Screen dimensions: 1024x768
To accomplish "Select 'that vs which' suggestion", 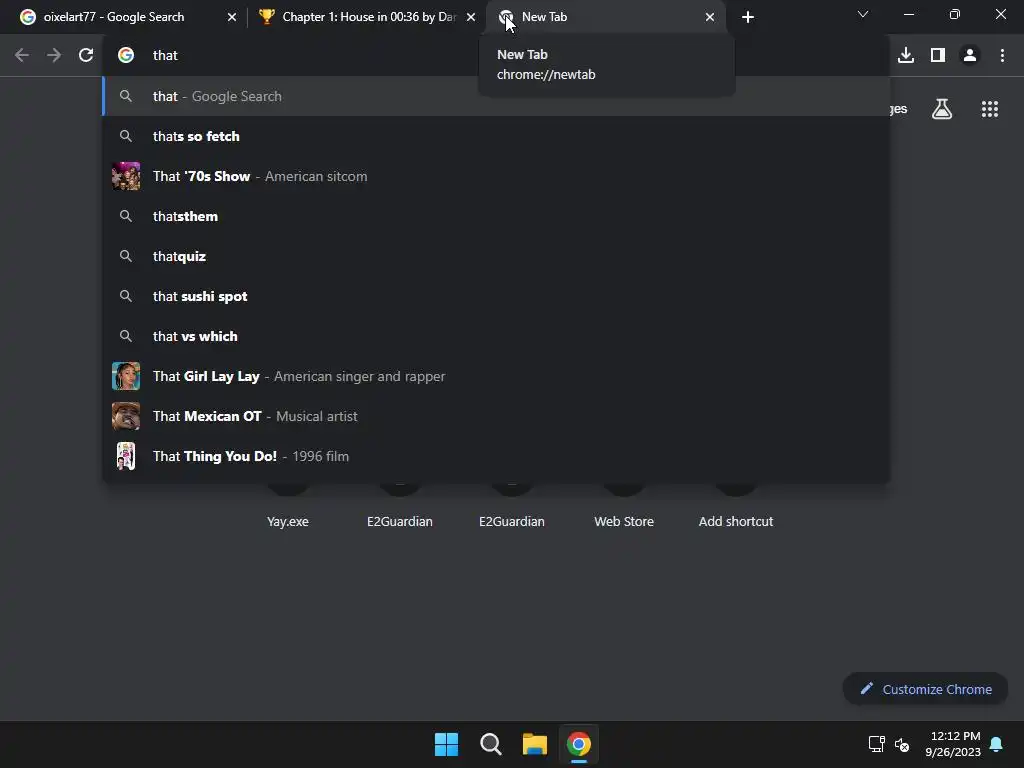I will click(x=496, y=336).
